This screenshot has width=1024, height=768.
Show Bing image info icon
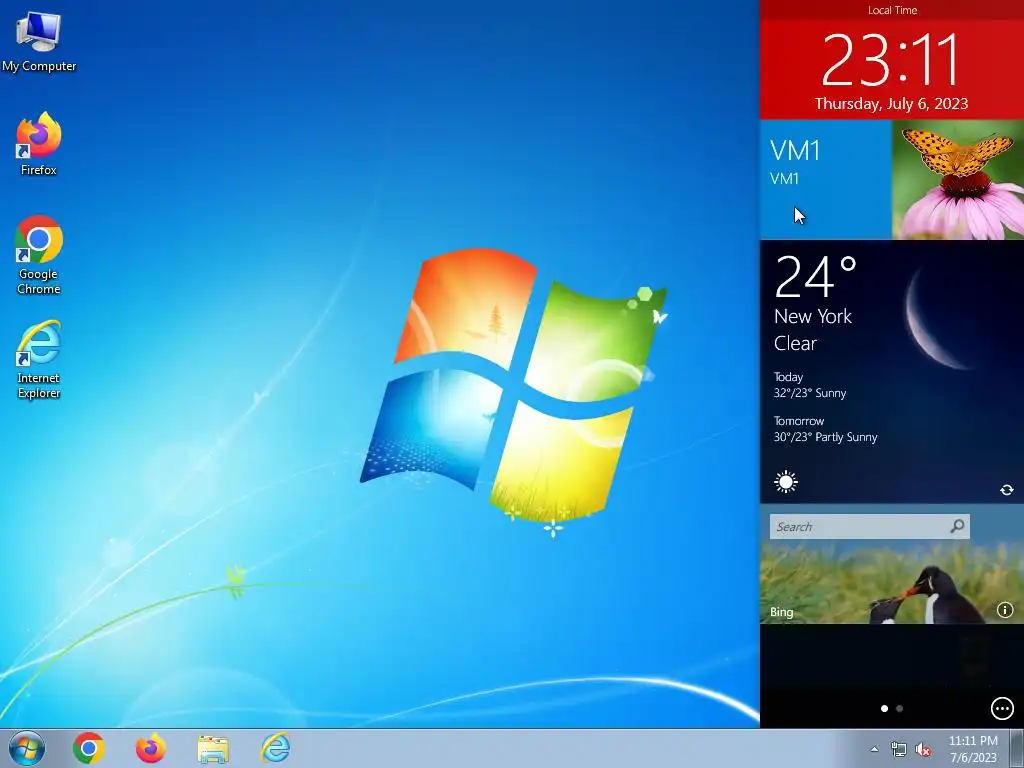[x=1004, y=610]
